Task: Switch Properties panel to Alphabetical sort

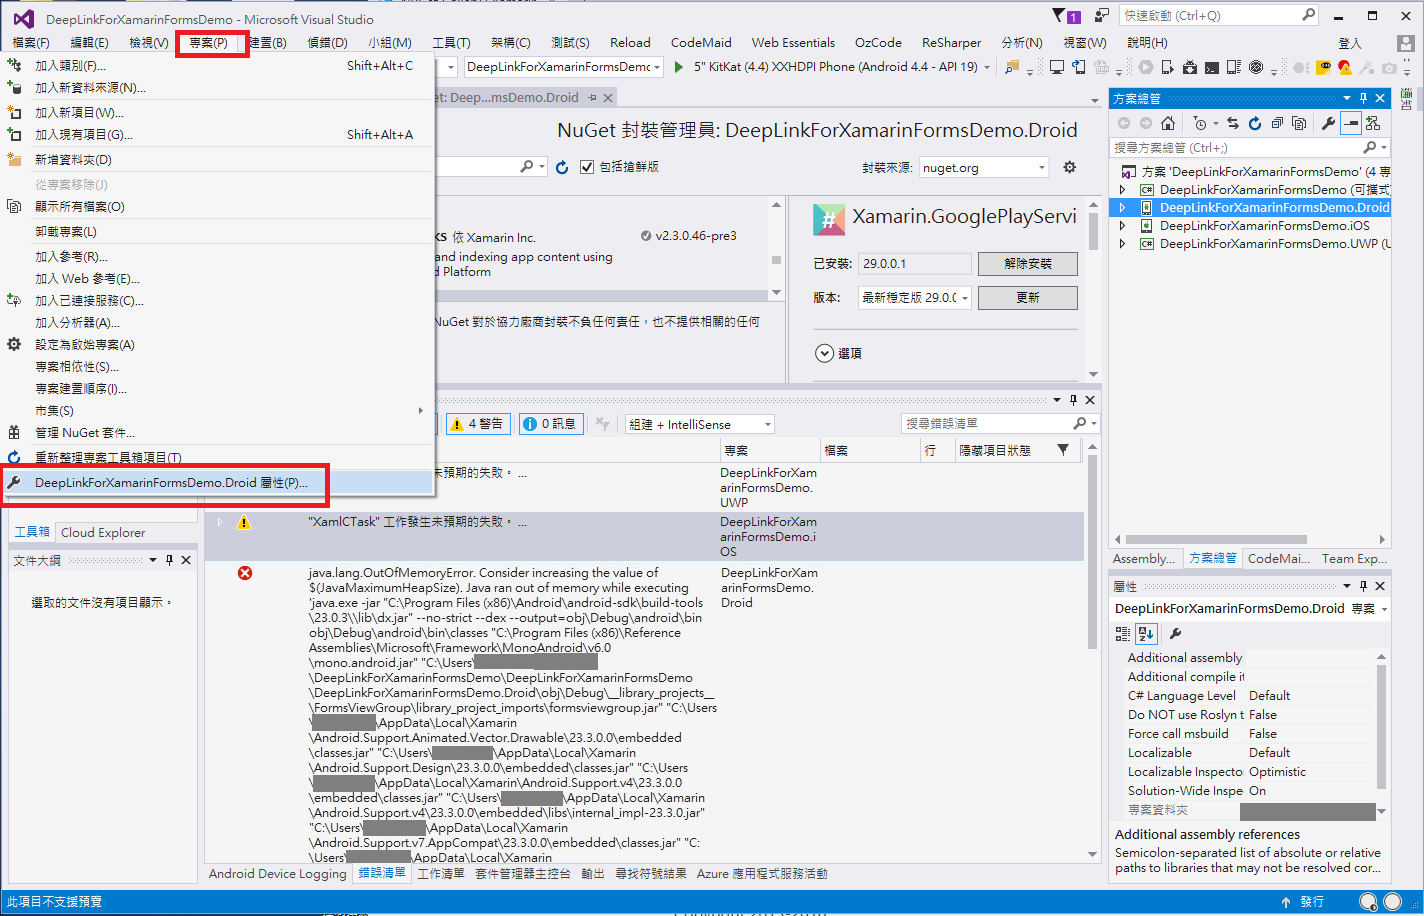Action: coord(1146,633)
